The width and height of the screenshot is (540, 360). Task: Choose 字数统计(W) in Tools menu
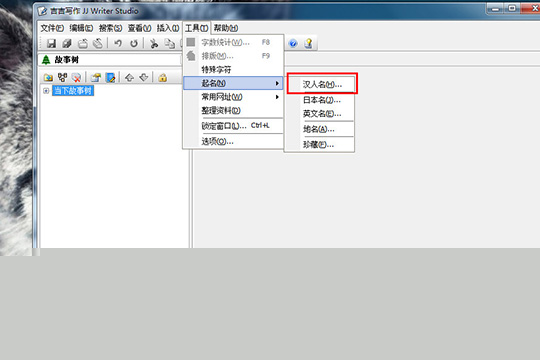tap(233, 42)
